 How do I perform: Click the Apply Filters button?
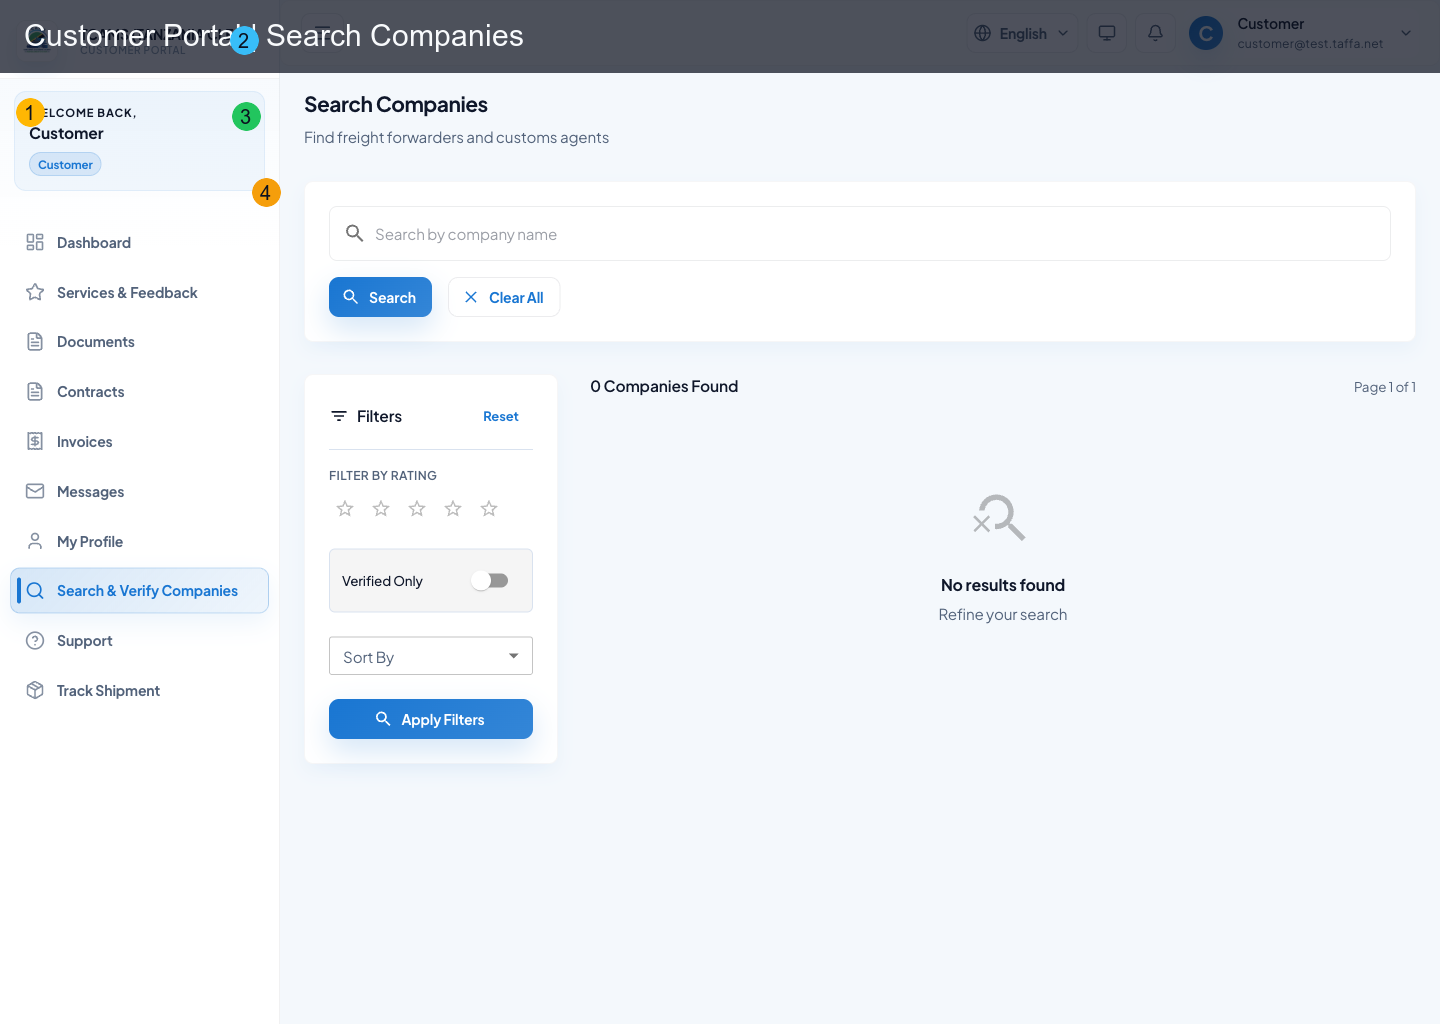click(x=431, y=719)
